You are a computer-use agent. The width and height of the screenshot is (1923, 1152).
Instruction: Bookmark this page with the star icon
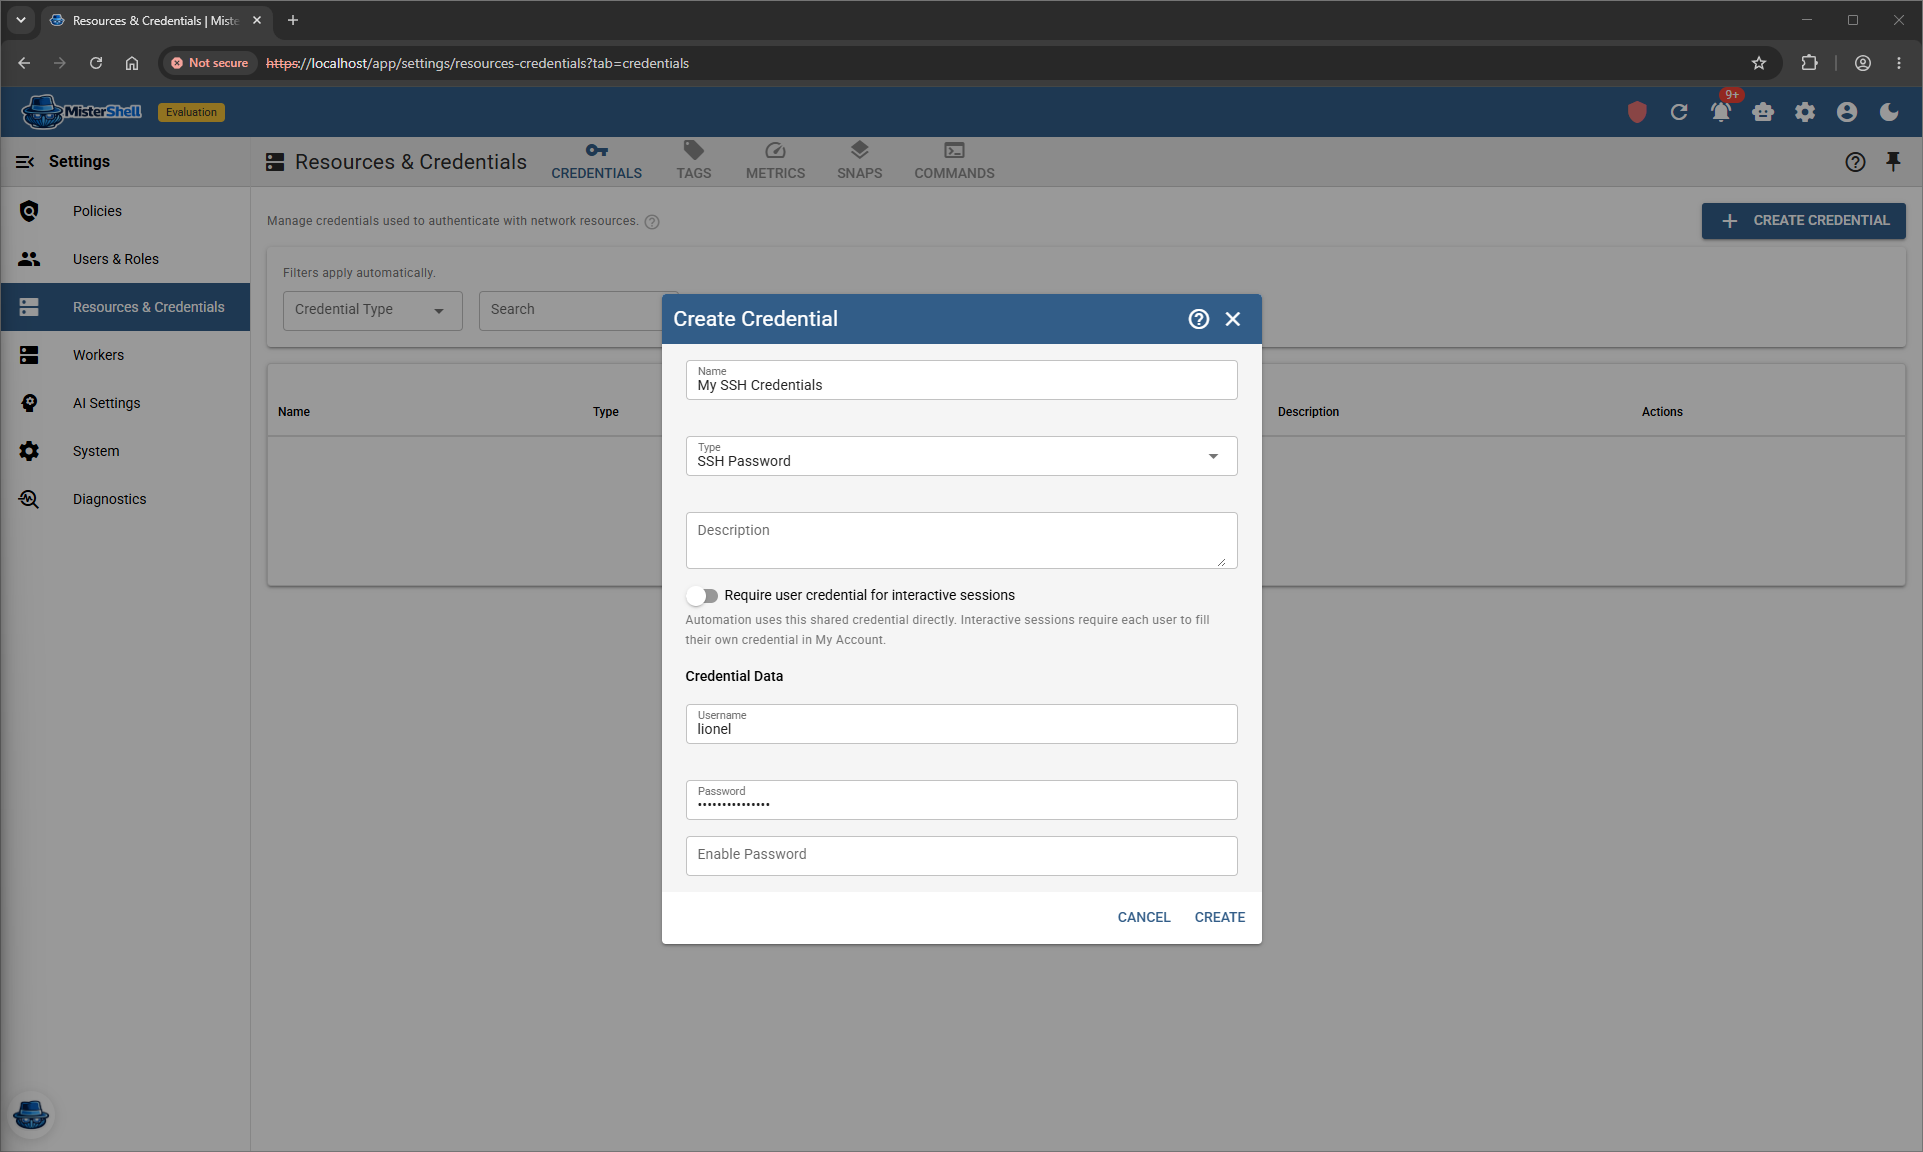(1759, 63)
